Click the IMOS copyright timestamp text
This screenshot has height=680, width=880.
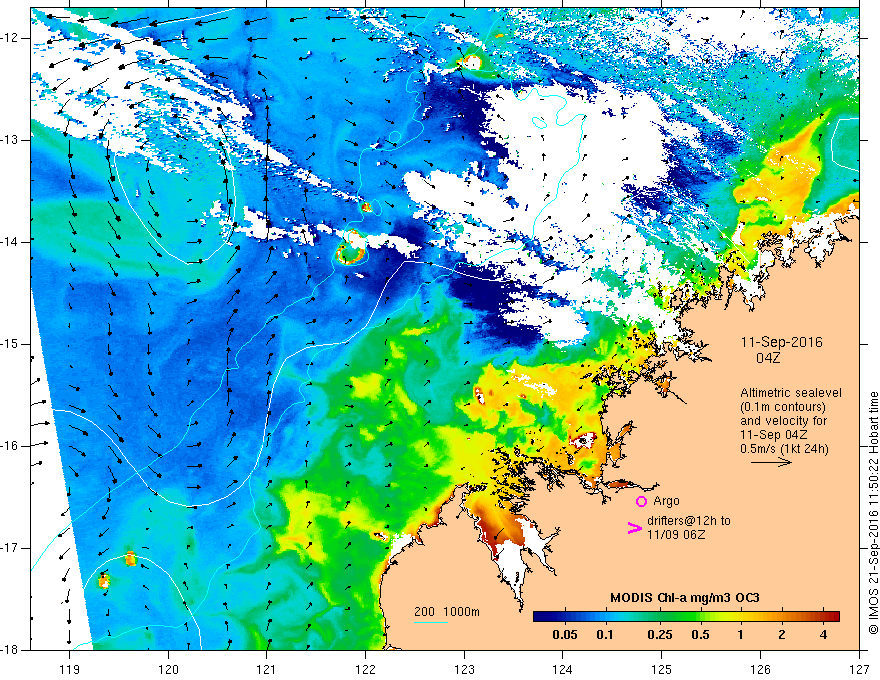[873, 513]
